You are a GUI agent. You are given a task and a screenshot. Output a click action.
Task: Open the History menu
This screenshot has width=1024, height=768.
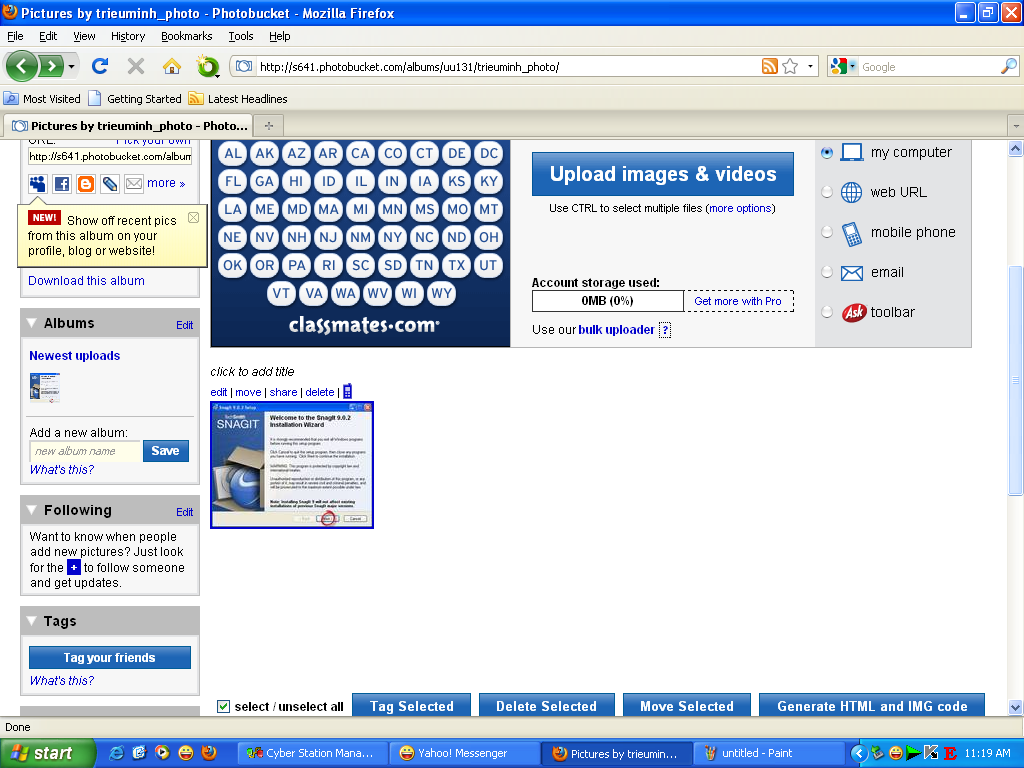pyautogui.click(x=128, y=36)
